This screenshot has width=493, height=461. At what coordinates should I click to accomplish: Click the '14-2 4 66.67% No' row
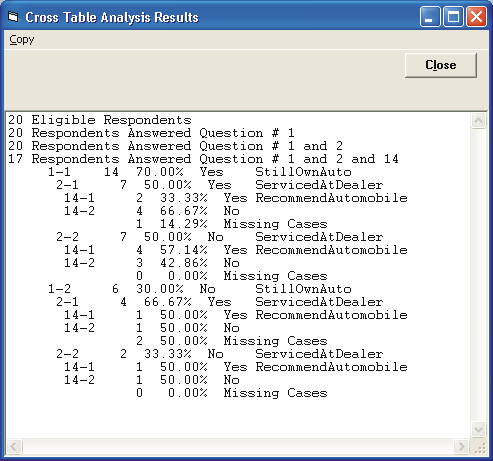pyautogui.click(x=152, y=211)
